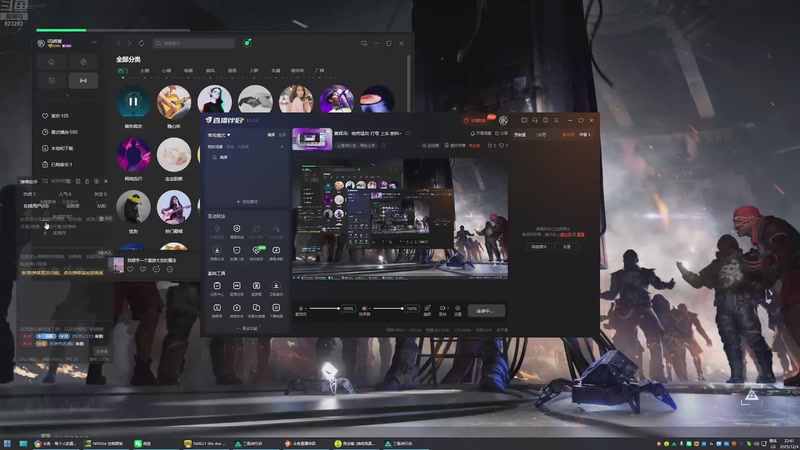Adjust the speaker volume slider
Image resolution: width=800 pixels, height=450 pixels.
[388, 308]
